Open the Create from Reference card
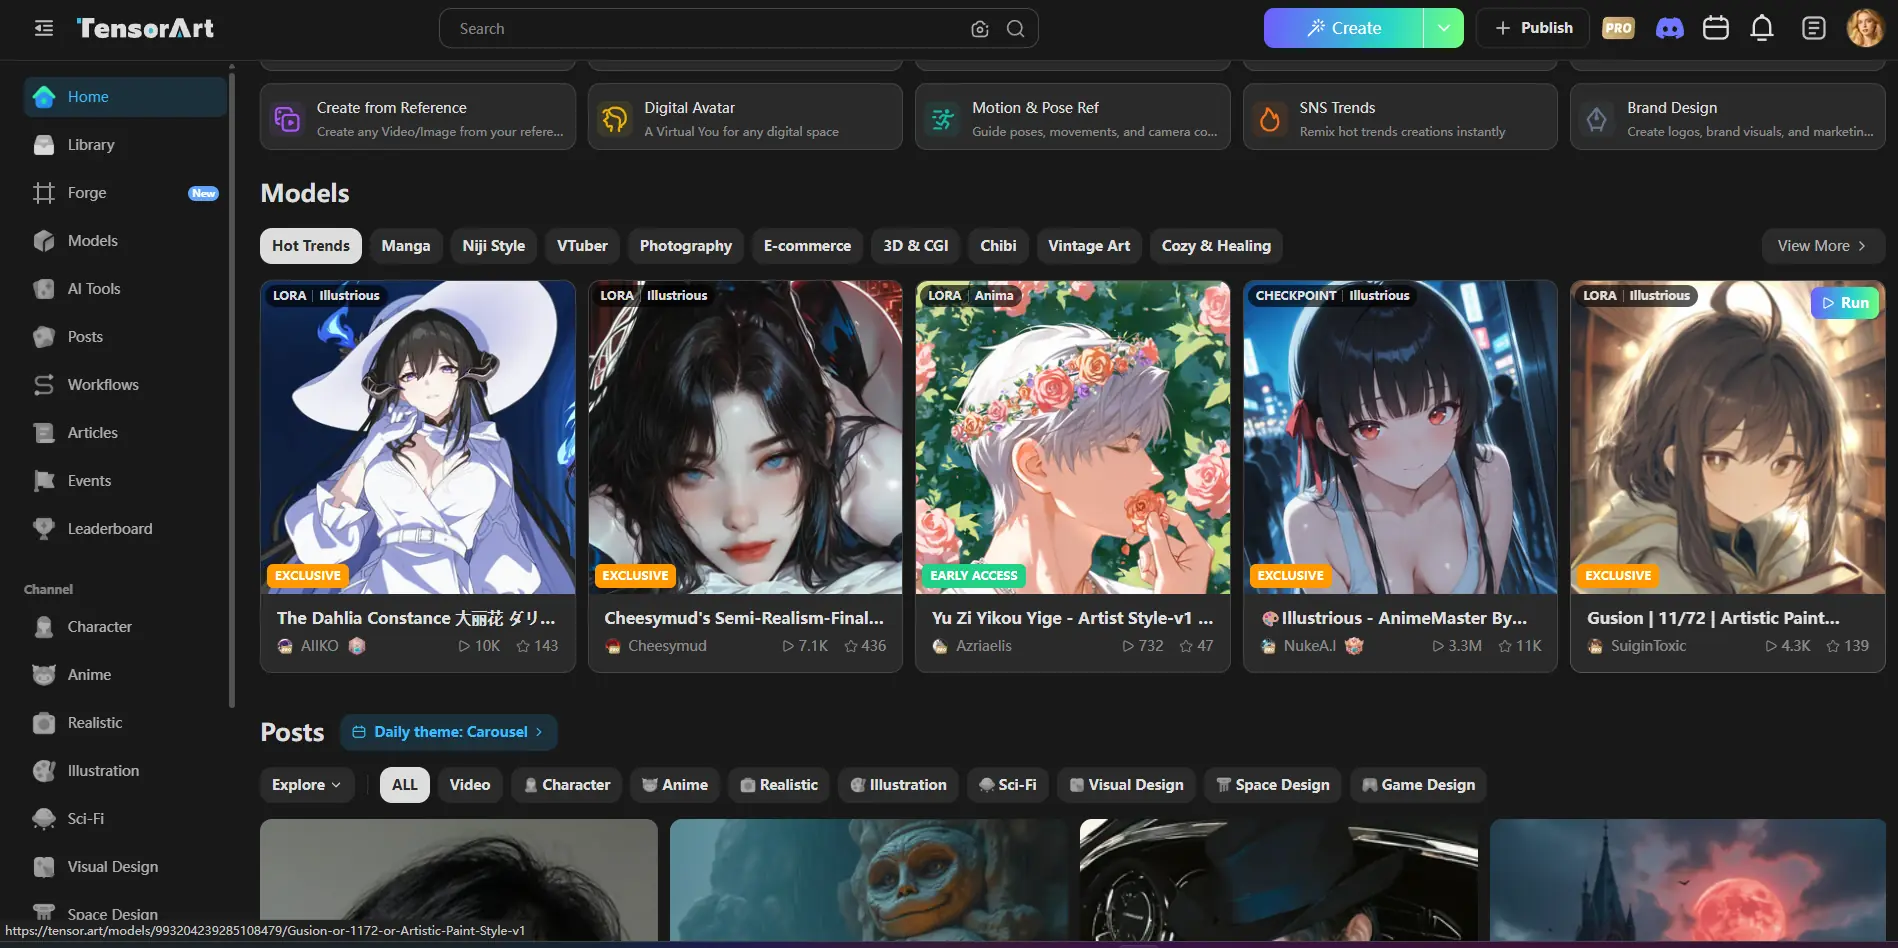Image resolution: width=1898 pixels, height=948 pixels. click(418, 117)
